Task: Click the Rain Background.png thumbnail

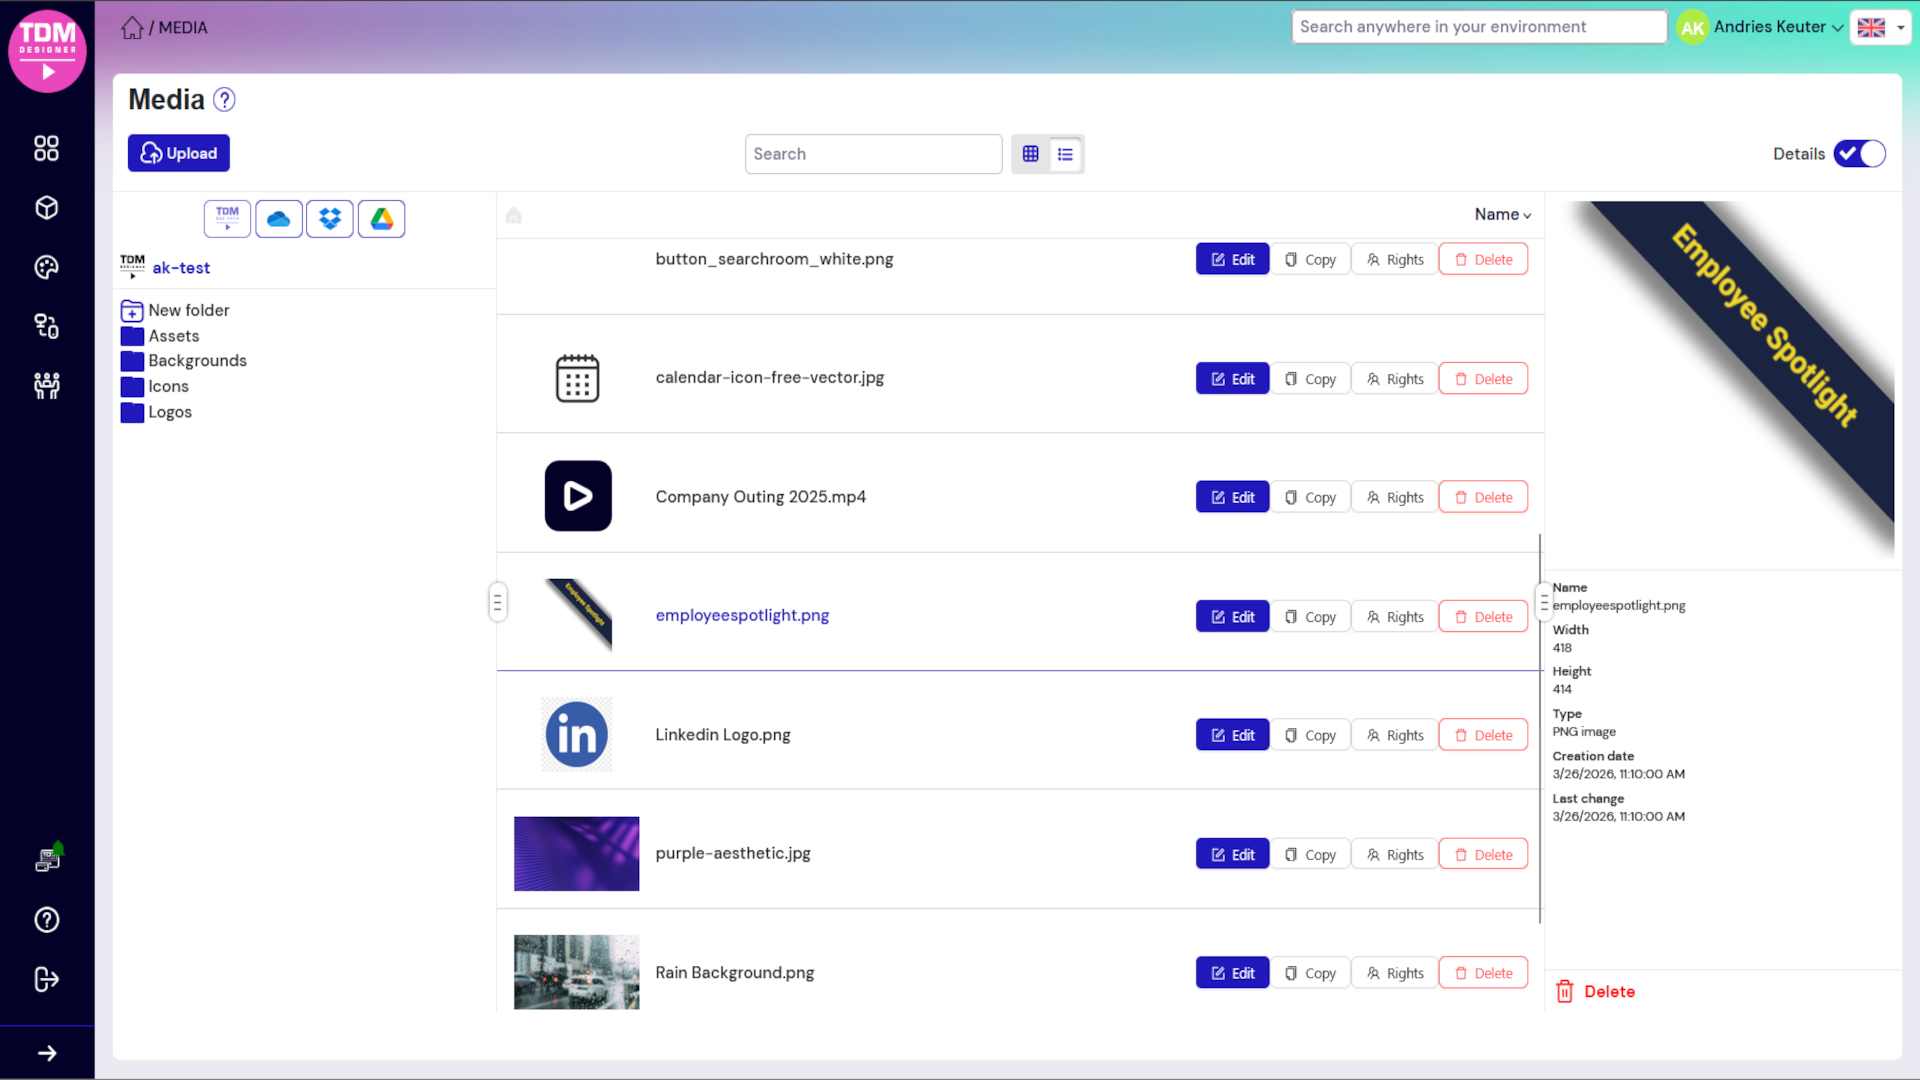Action: pos(576,971)
